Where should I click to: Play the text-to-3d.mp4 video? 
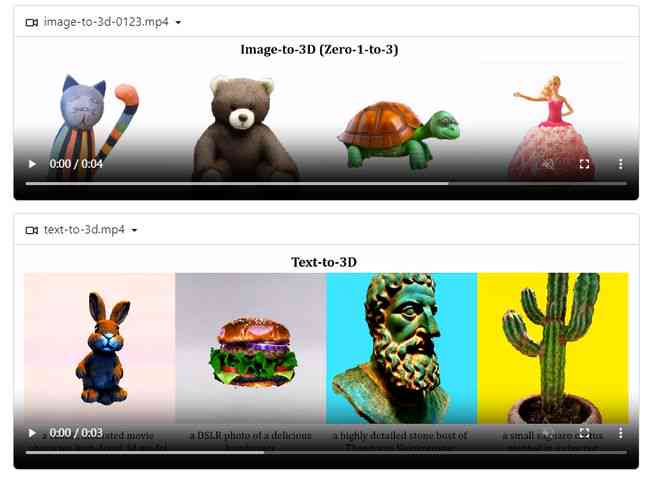click(32, 433)
